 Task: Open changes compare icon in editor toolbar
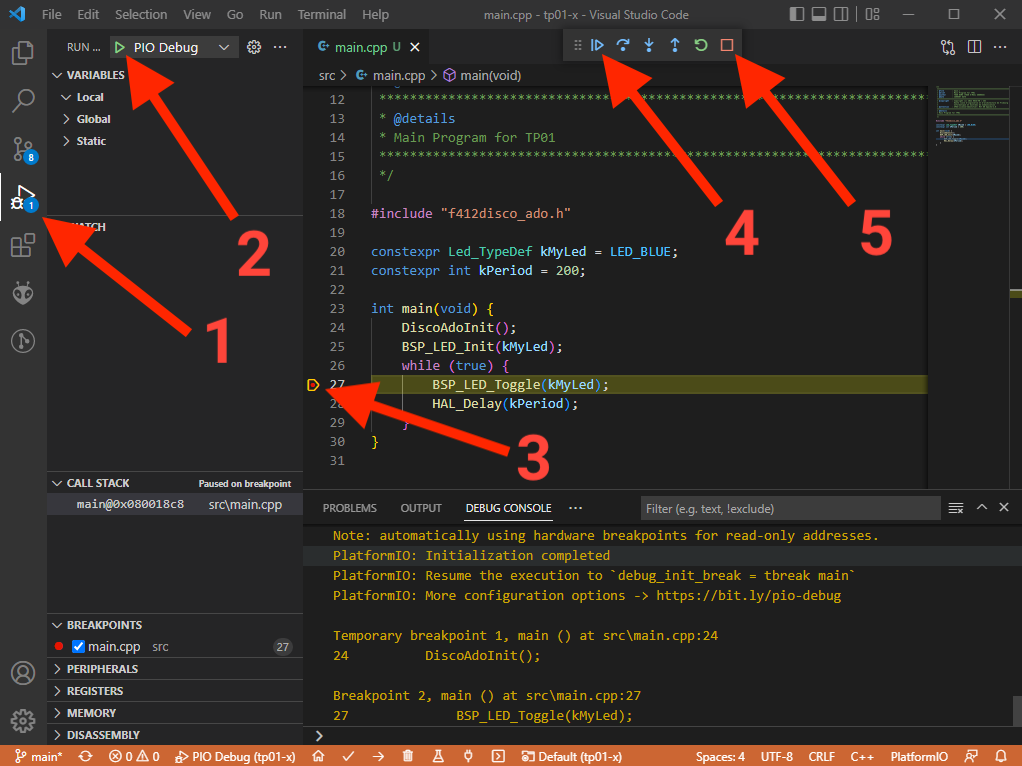pos(948,47)
